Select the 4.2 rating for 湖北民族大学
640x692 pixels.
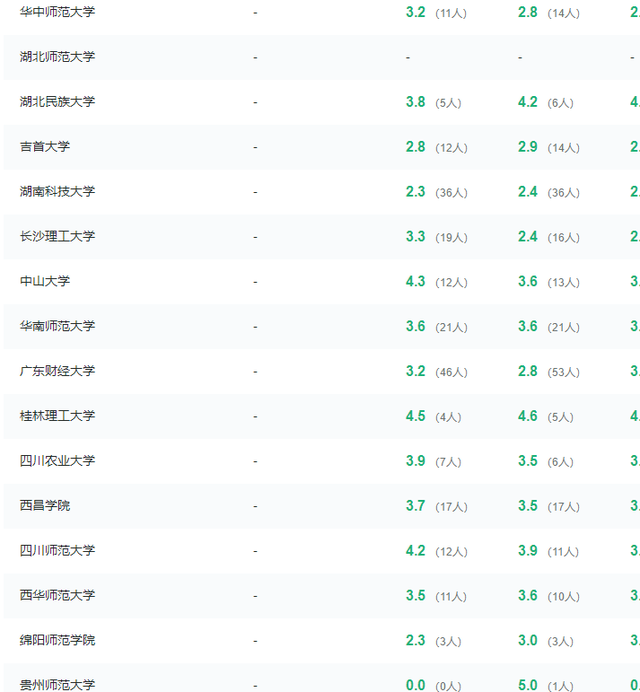(527, 102)
